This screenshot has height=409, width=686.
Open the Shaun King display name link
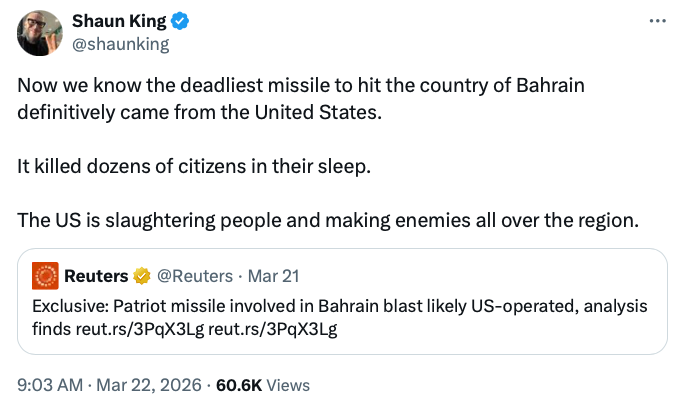[117, 21]
